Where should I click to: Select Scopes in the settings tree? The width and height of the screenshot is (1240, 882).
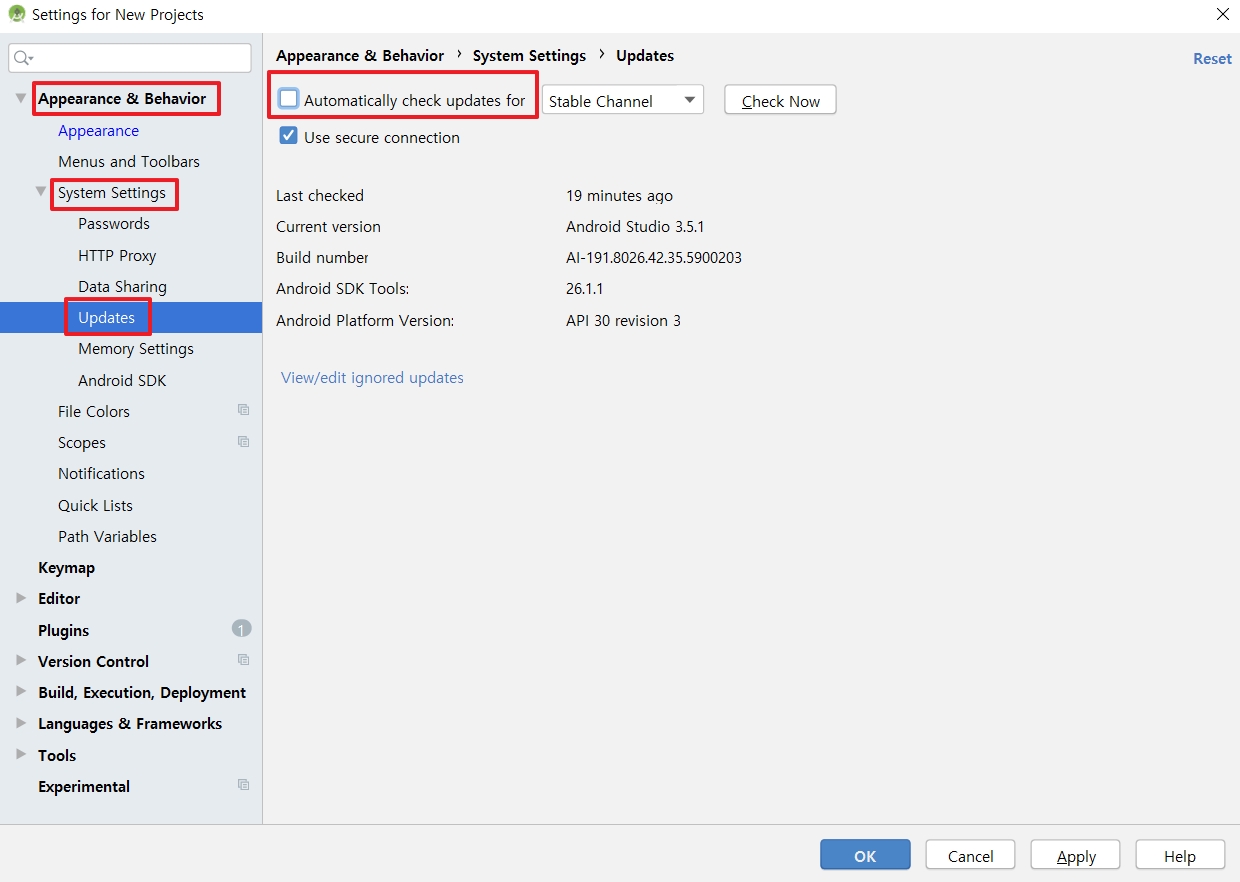tap(82, 442)
